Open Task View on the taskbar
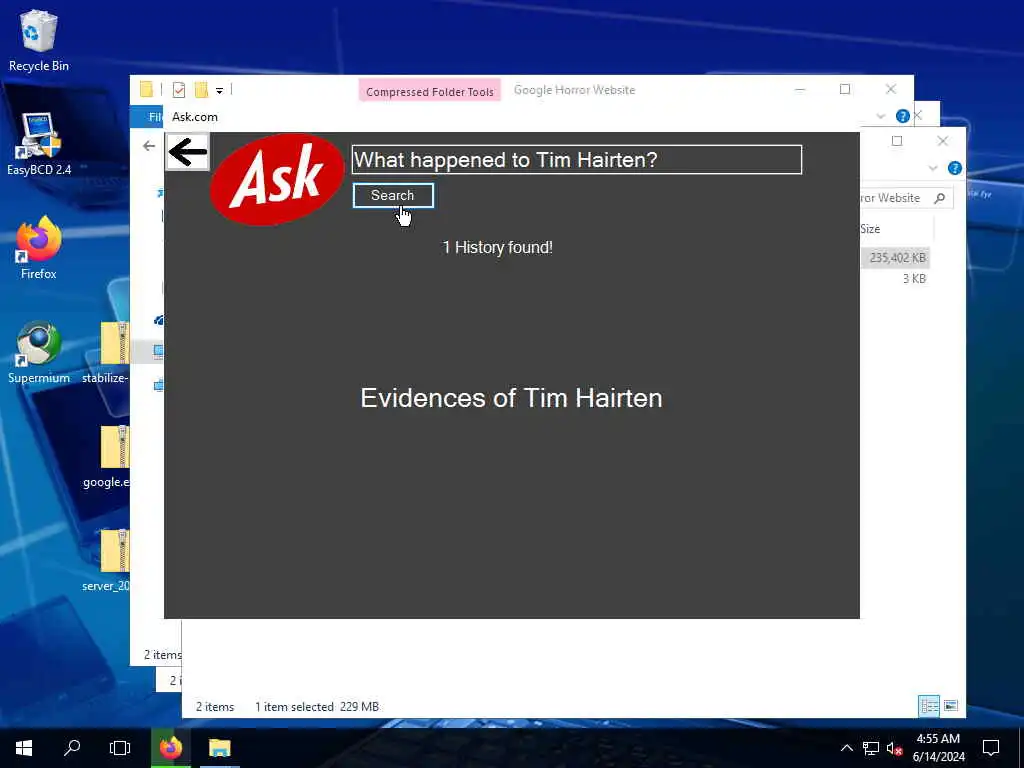 click(120, 748)
